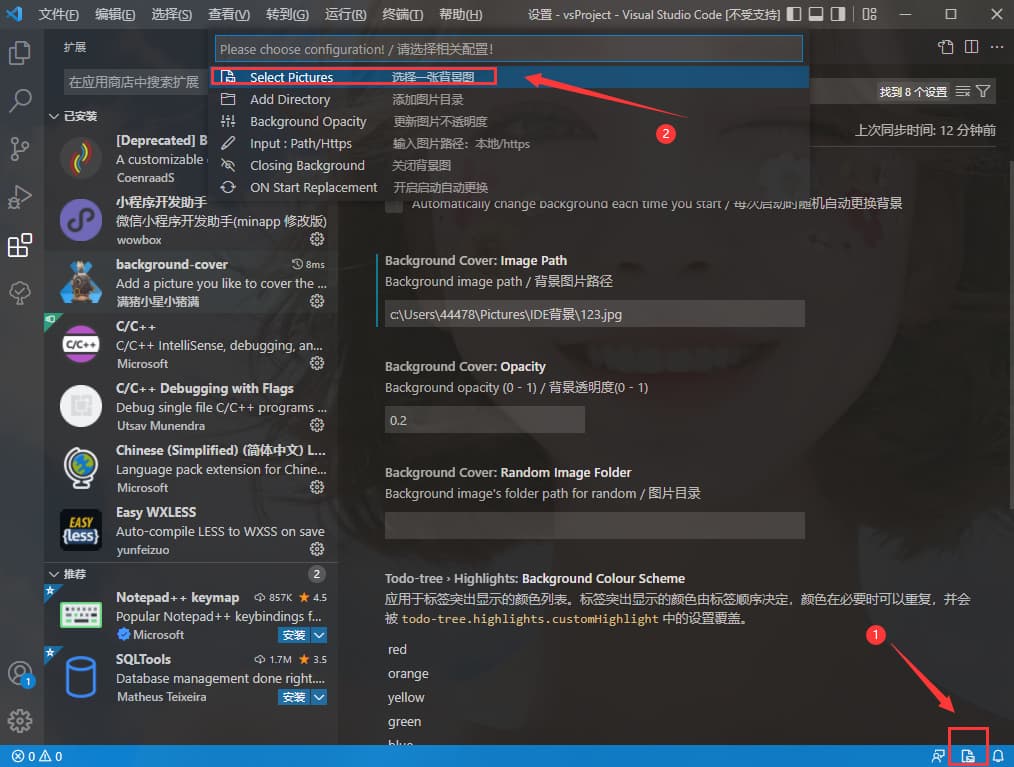This screenshot has width=1014, height=767.
Task: Click the background-cover icon in status bar
Action: tap(968, 756)
